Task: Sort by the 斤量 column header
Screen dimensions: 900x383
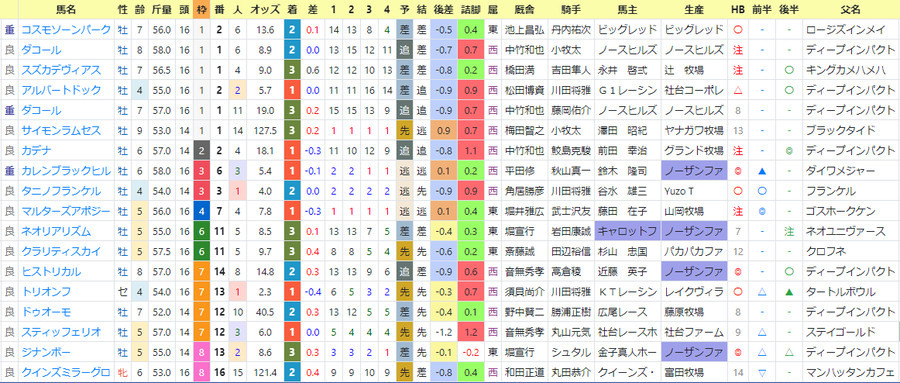Action: (x=161, y=9)
